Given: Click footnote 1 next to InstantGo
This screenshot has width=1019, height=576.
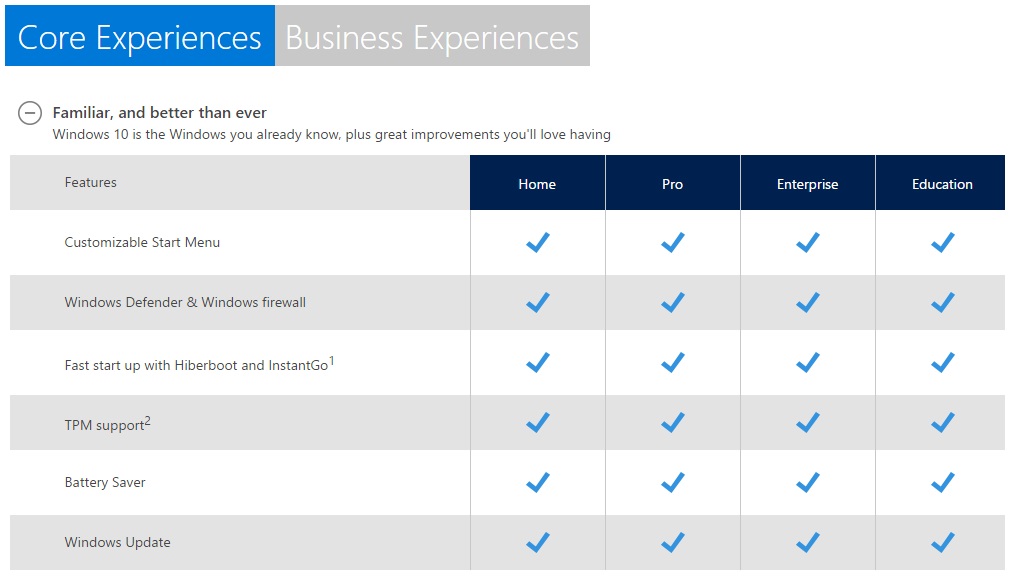Looking at the screenshot, I should click(331, 360).
